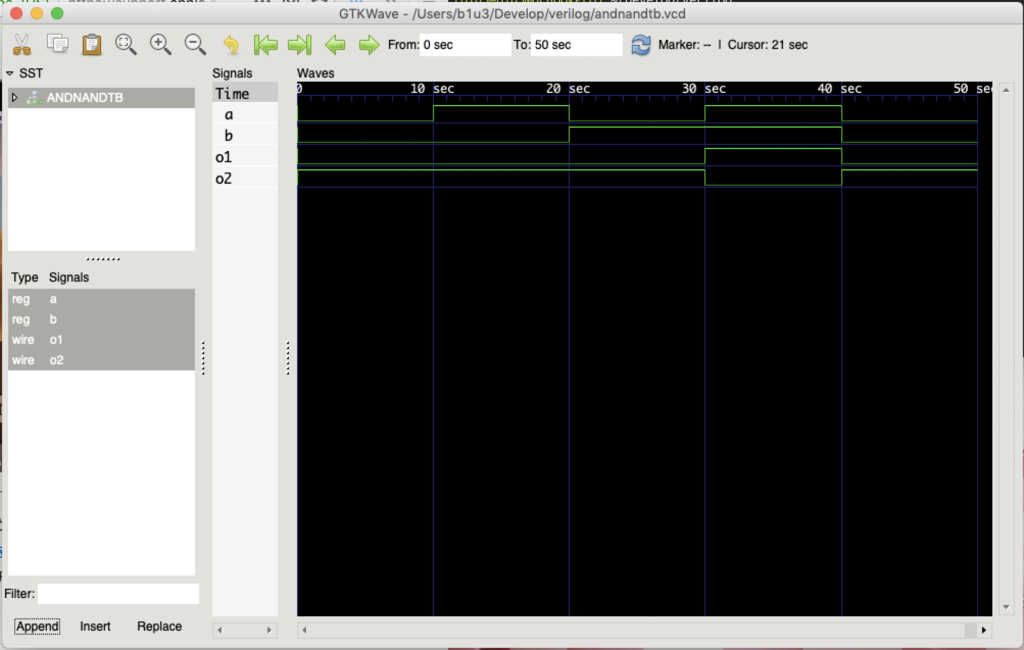Select wire o2 in signal list
Viewport: 1024px width, 650px height.
click(101, 360)
